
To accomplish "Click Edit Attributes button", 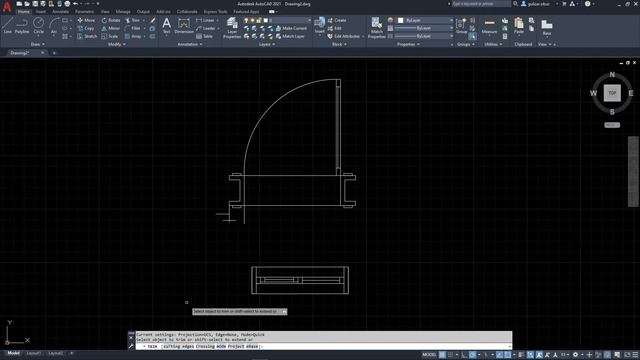I will pos(344,36).
